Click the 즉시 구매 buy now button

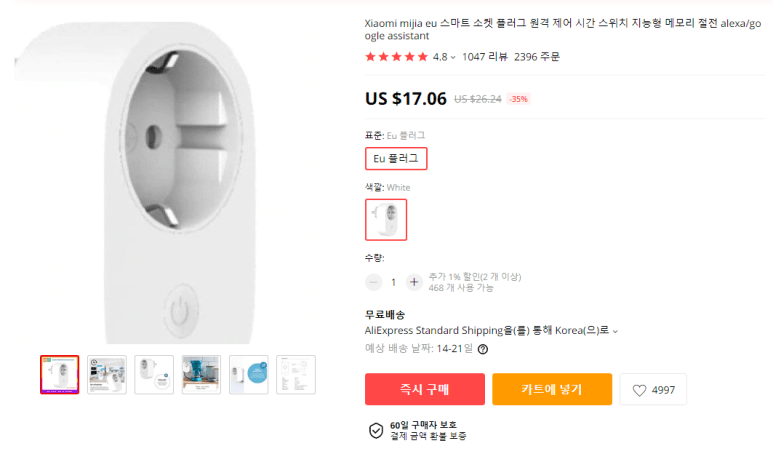click(x=425, y=390)
